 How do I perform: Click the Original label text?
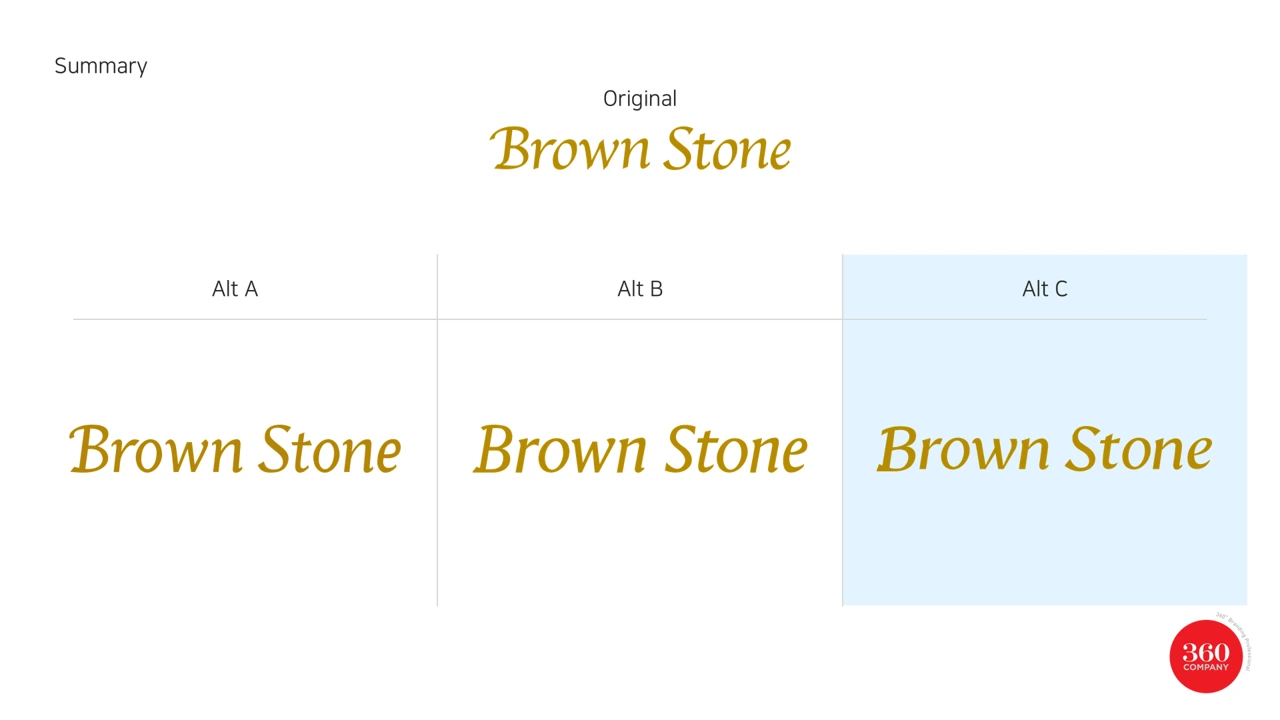640,99
